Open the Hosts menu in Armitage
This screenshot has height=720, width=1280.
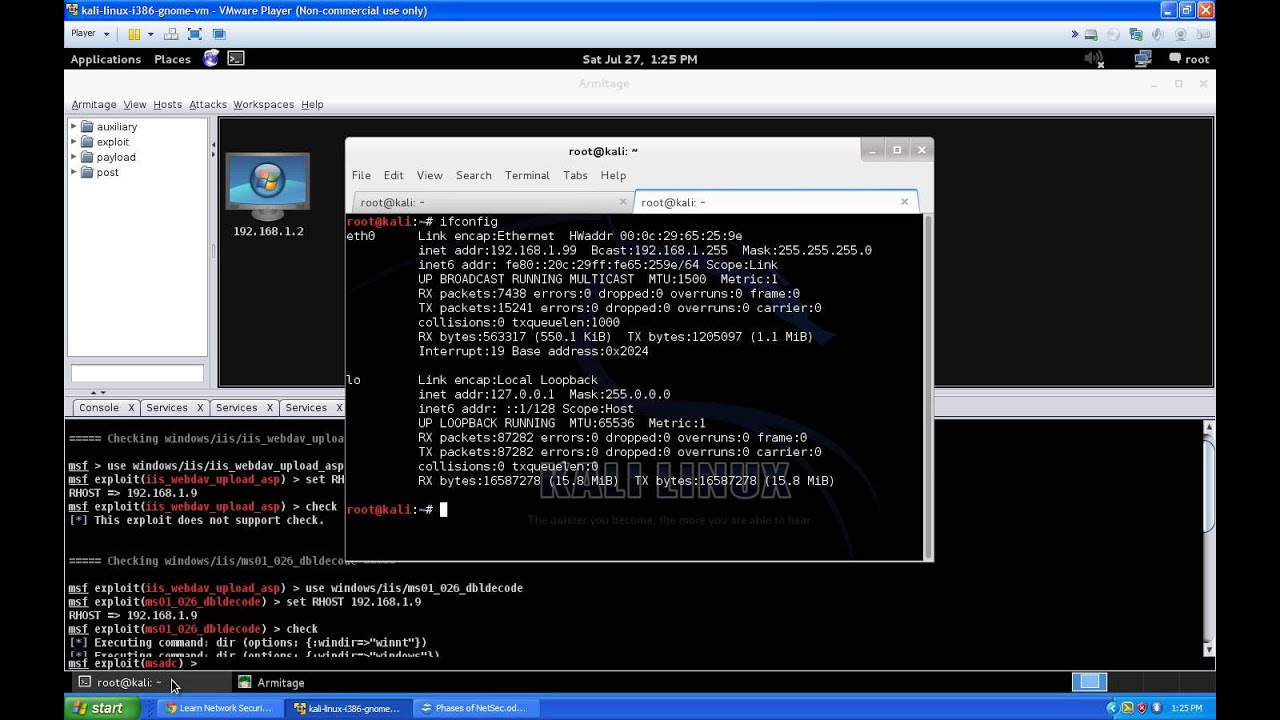tap(167, 104)
